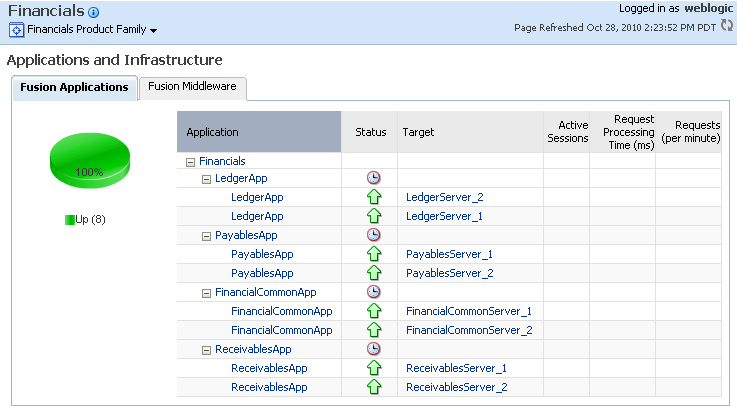Open the LedgerServer_1 target link
The height and width of the screenshot is (407, 737).
point(444,216)
